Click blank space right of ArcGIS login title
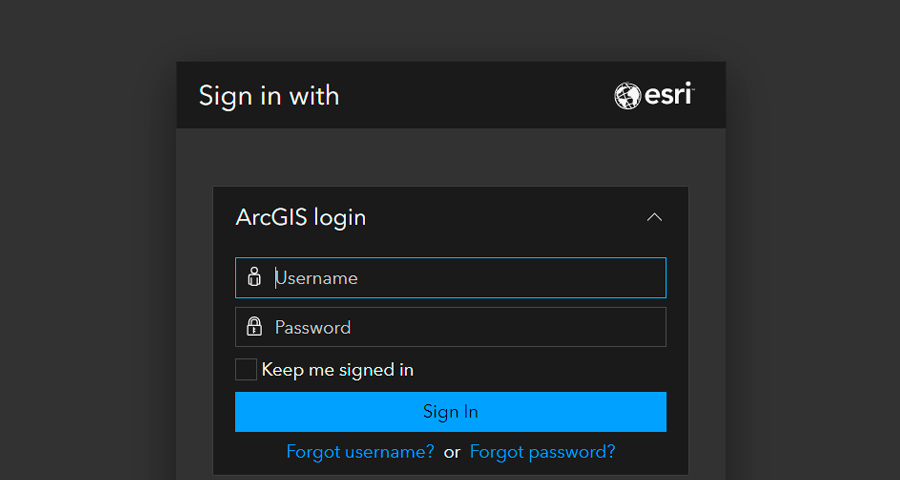Image resolution: width=900 pixels, height=480 pixels. (x=505, y=218)
